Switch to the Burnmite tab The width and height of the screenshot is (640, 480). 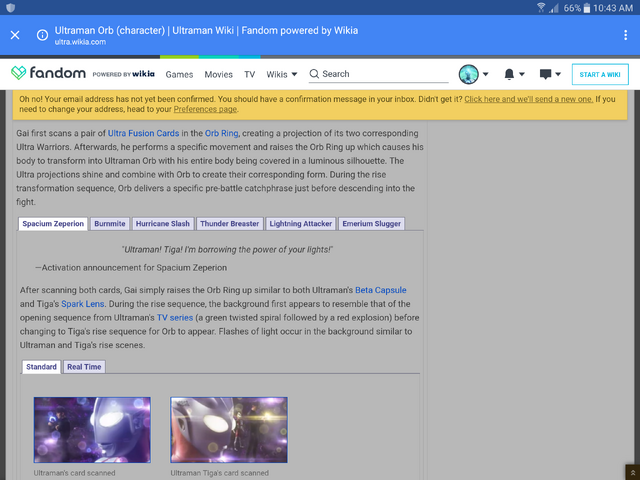[110, 224]
